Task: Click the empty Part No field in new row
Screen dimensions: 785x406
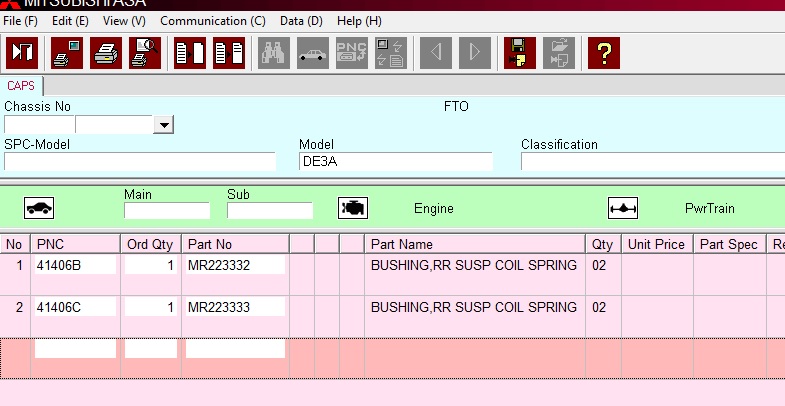Action: coord(235,348)
